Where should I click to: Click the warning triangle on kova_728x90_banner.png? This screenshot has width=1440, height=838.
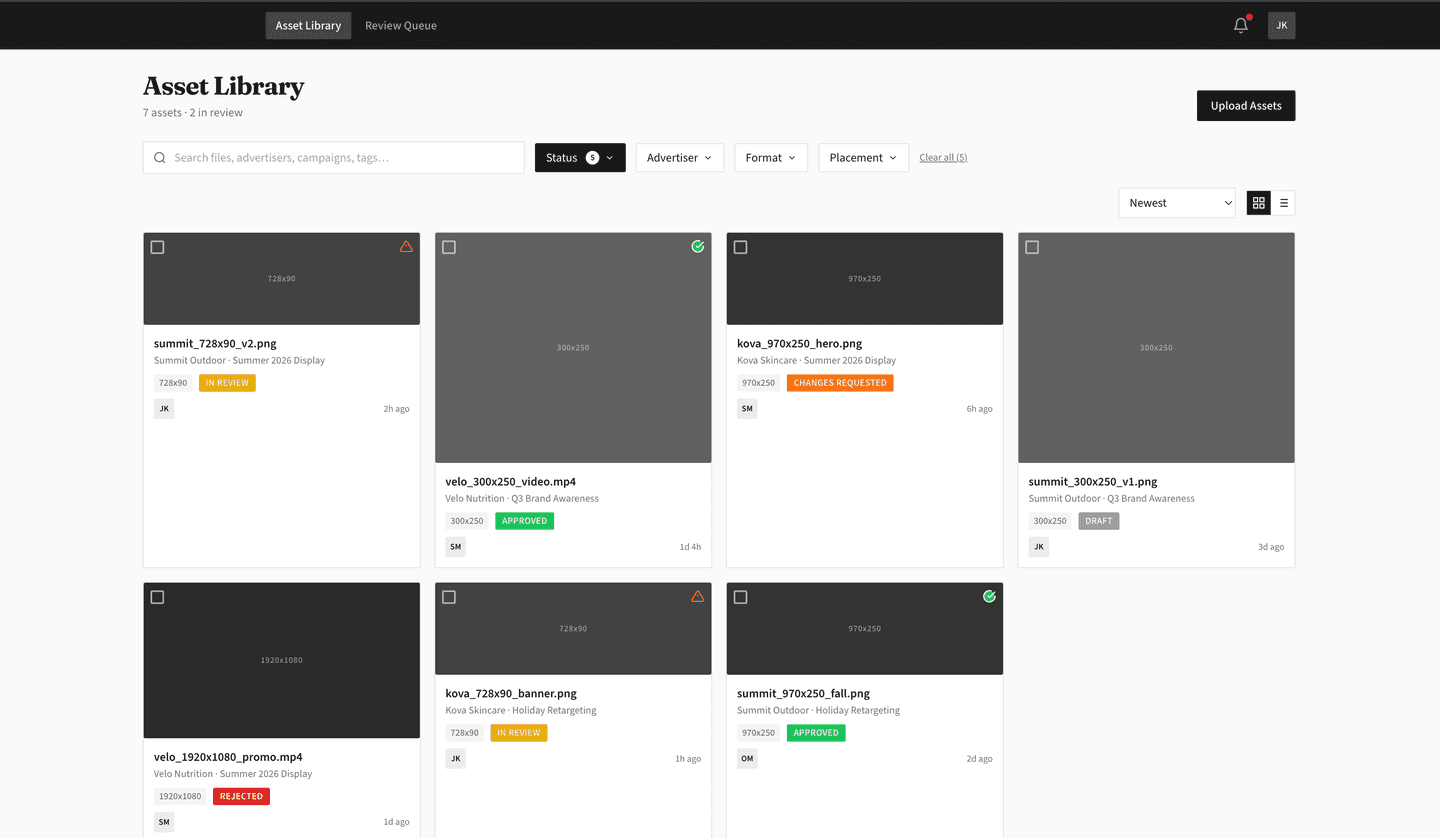(698, 596)
